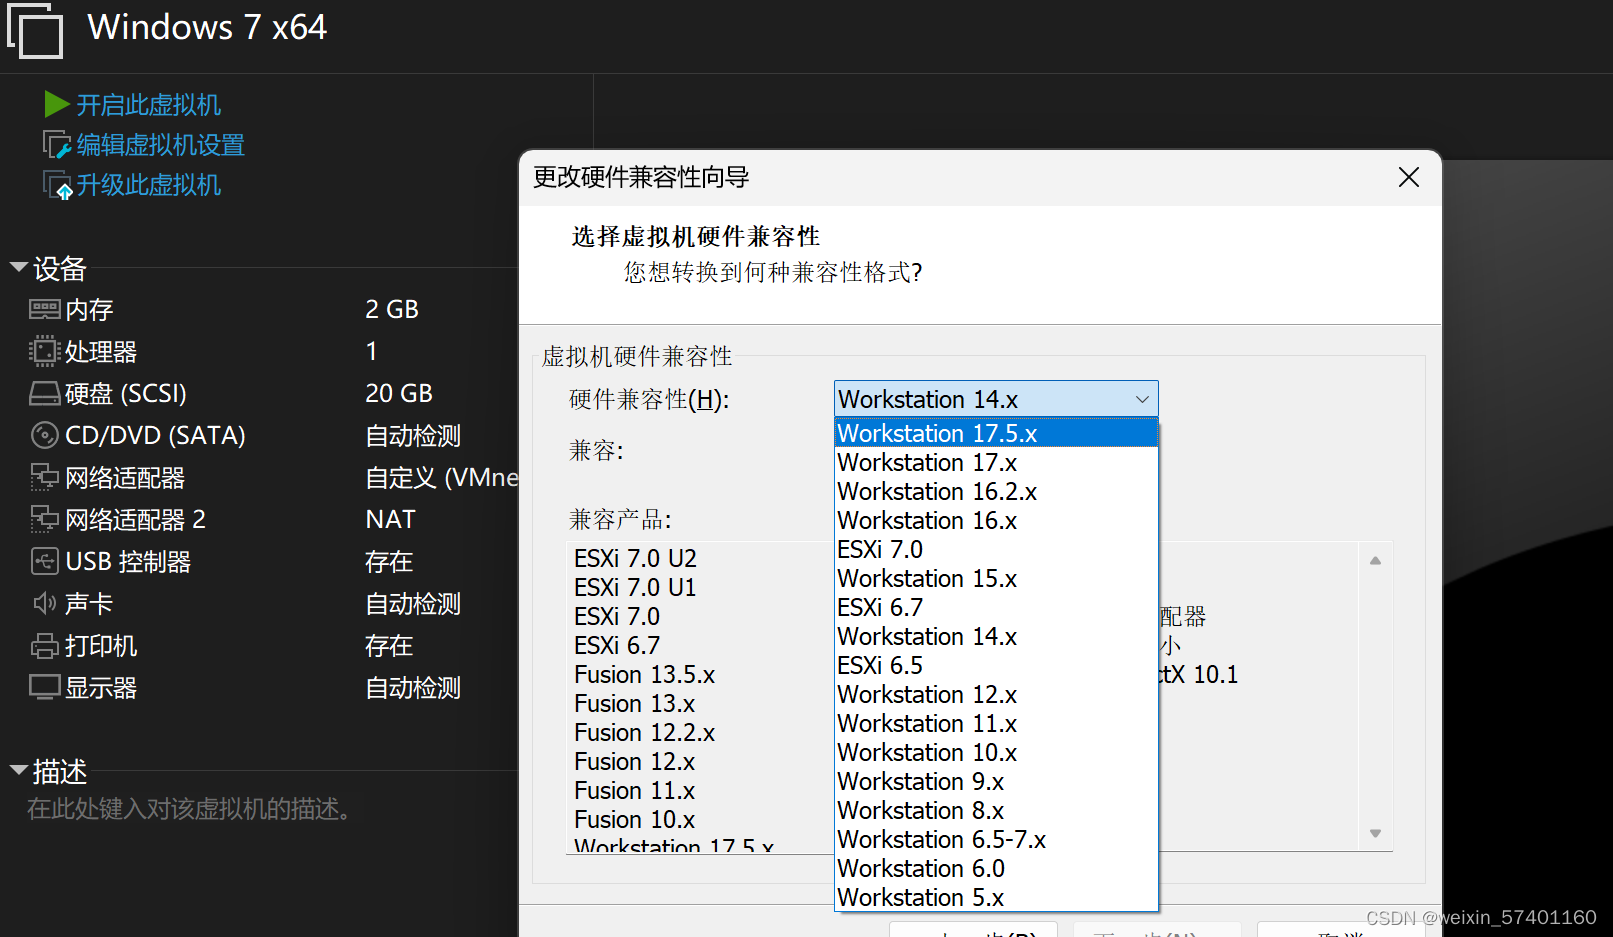Open the 硬件兼容性 dropdown arrow
Viewport: 1613px width, 937px height.
click(x=1141, y=399)
